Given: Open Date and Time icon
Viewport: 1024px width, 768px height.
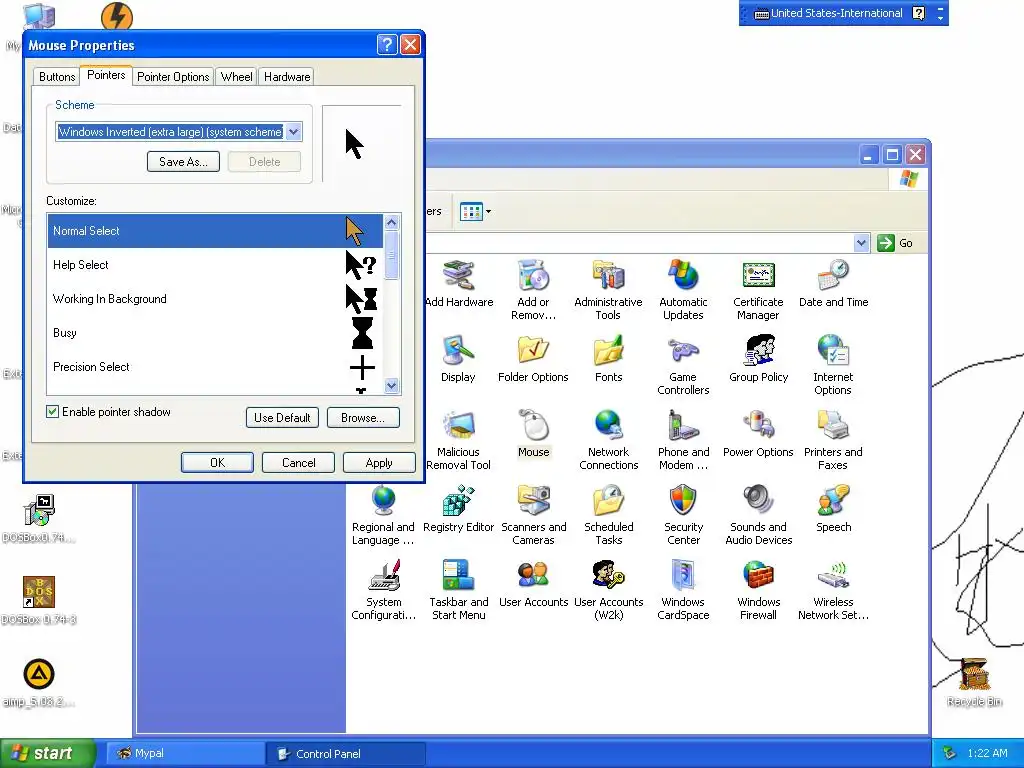Looking at the screenshot, I should coord(833,275).
